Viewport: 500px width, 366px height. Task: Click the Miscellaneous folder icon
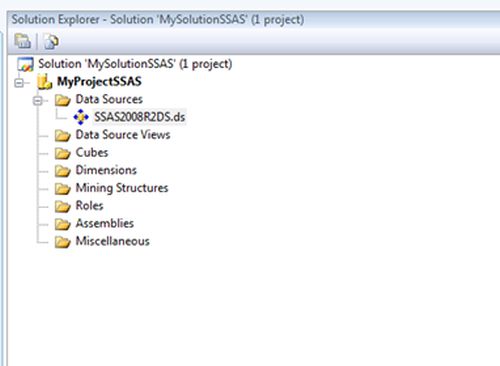(63, 242)
